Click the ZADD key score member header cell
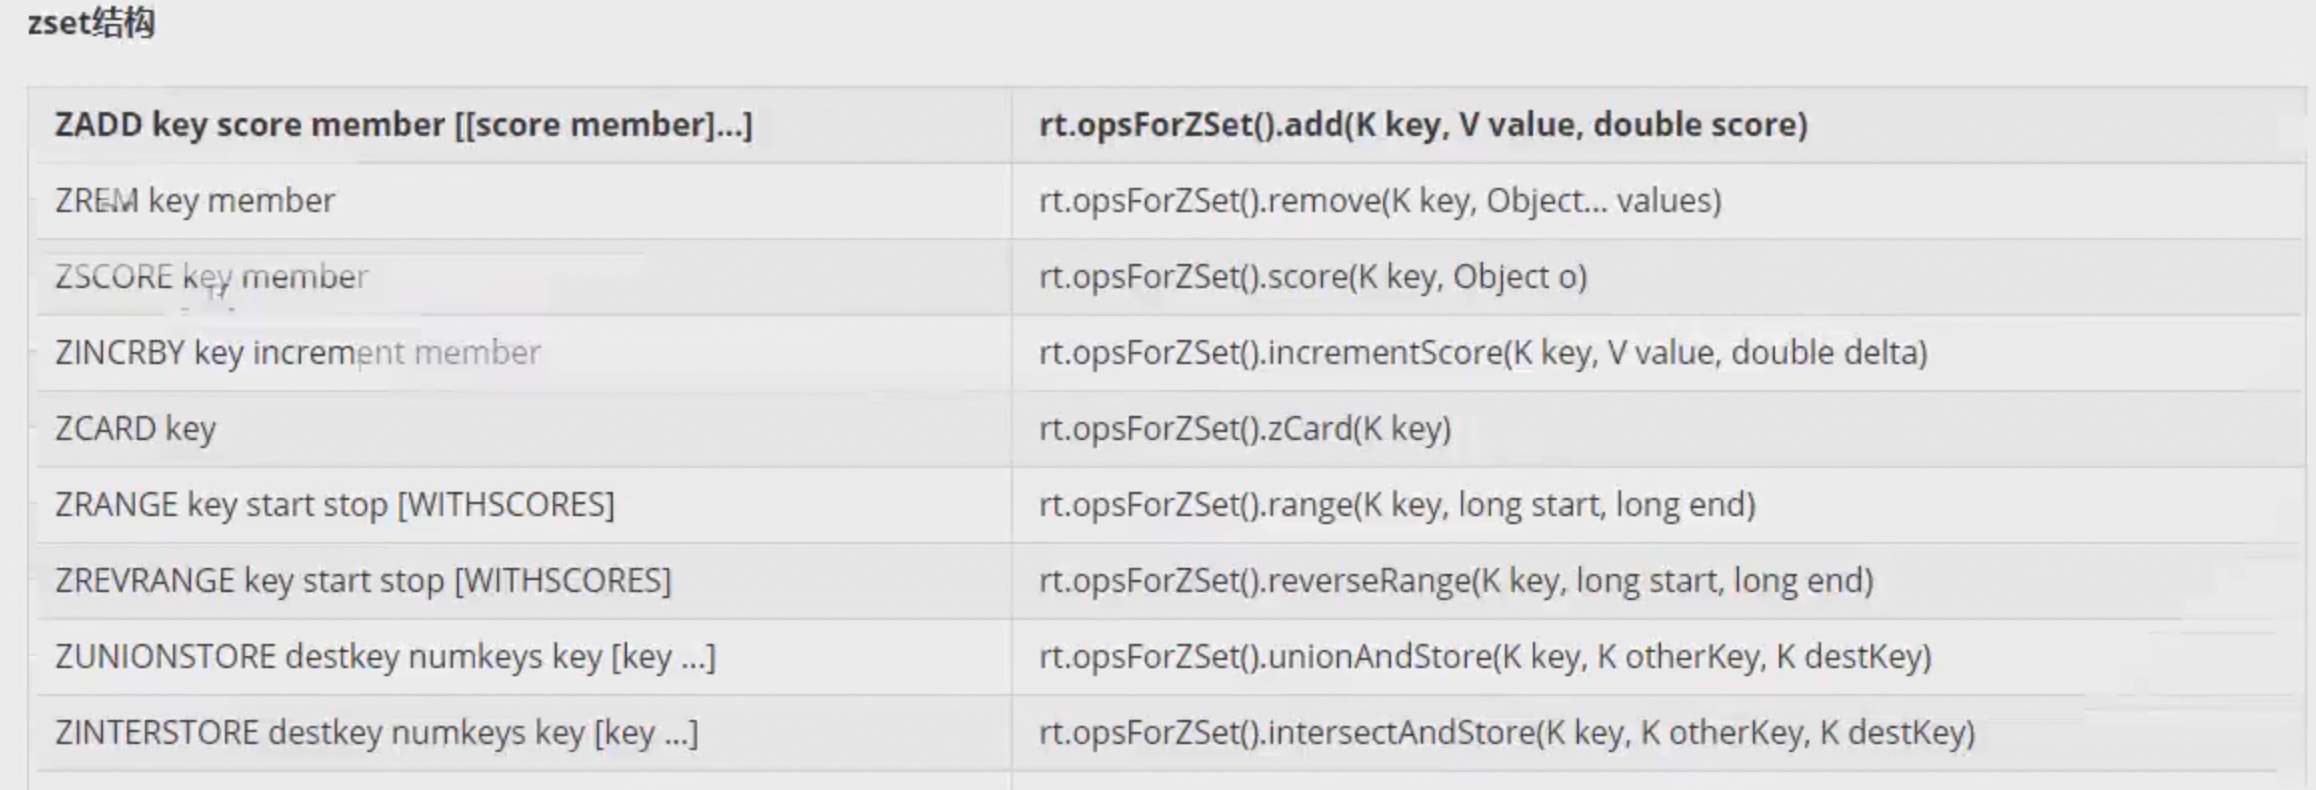2316x790 pixels. pyautogui.click(x=403, y=125)
